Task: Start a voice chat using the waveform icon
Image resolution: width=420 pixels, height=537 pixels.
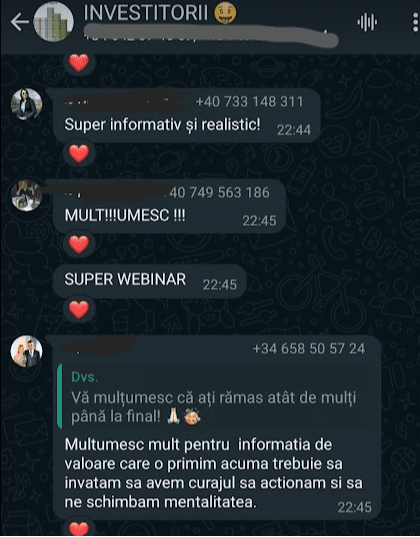Action: coord(367,22)
